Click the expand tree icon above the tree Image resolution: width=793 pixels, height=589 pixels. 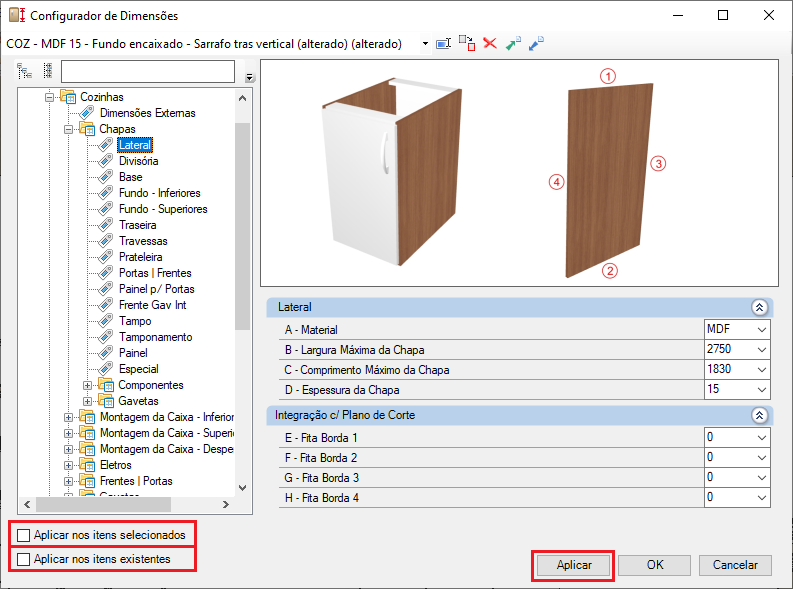[x=24, y=71]
